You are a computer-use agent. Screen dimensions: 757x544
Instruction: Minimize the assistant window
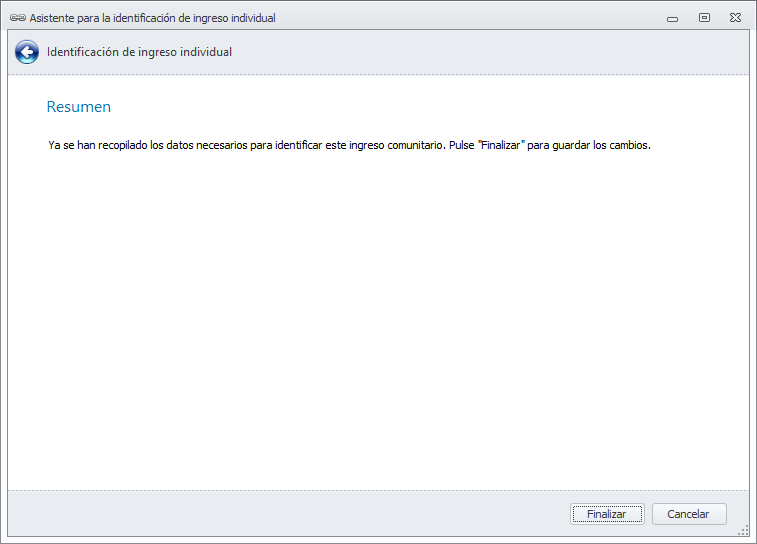673,18
